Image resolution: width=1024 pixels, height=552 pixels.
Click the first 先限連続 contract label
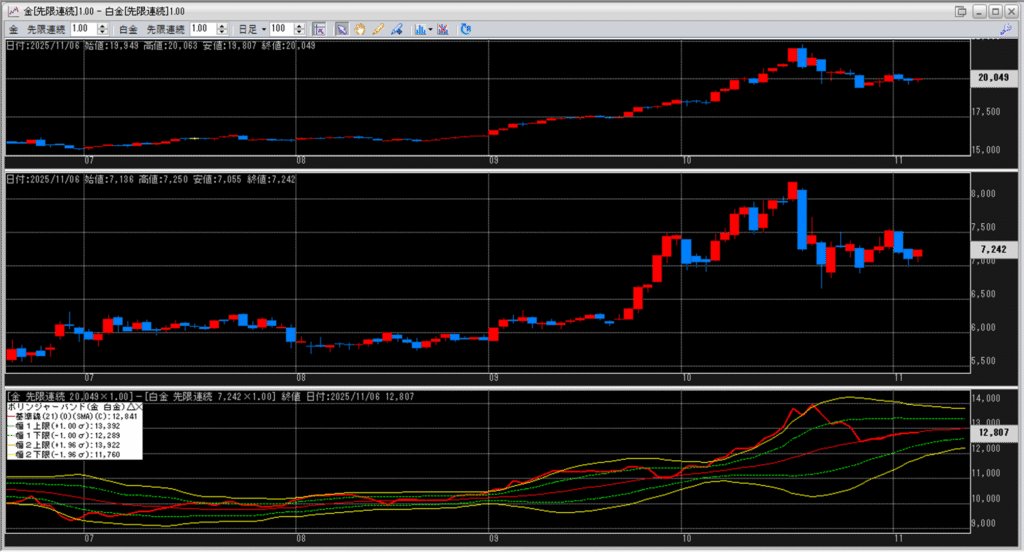pos(47,29)
